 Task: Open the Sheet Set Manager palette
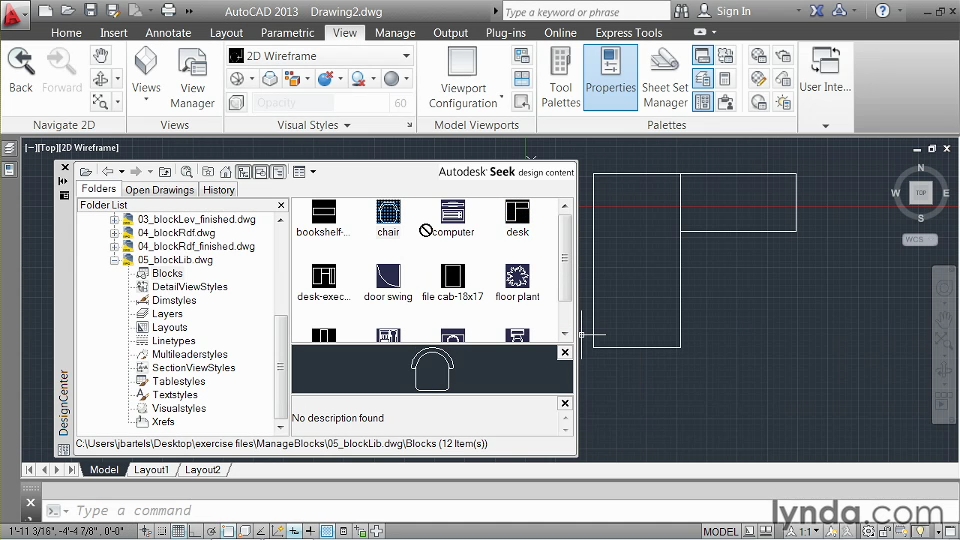tap(665, 78)
